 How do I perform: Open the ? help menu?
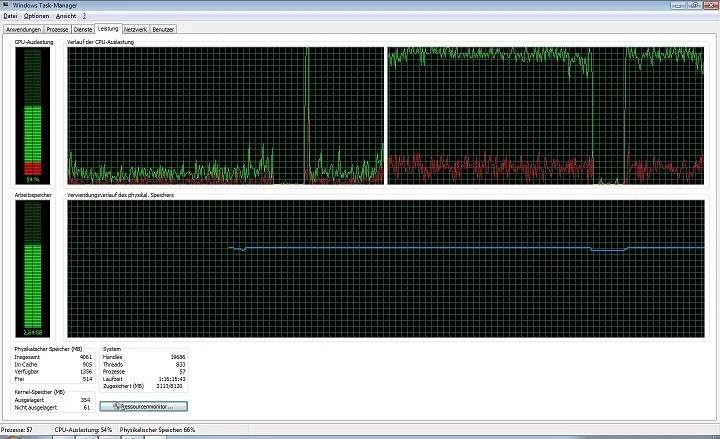84,16
